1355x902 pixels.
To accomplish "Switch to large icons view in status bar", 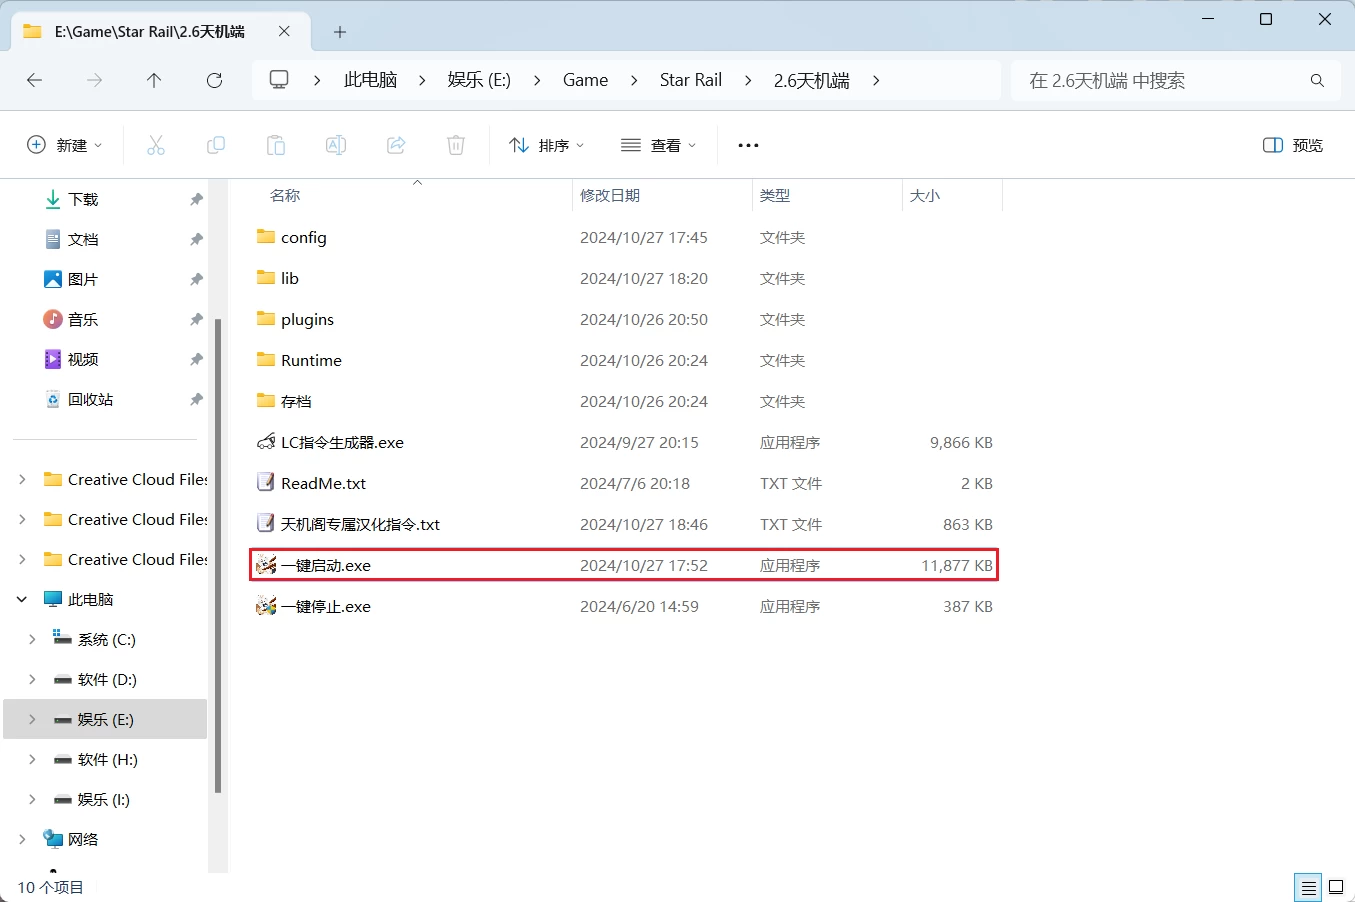I will tap(1336, 887).
